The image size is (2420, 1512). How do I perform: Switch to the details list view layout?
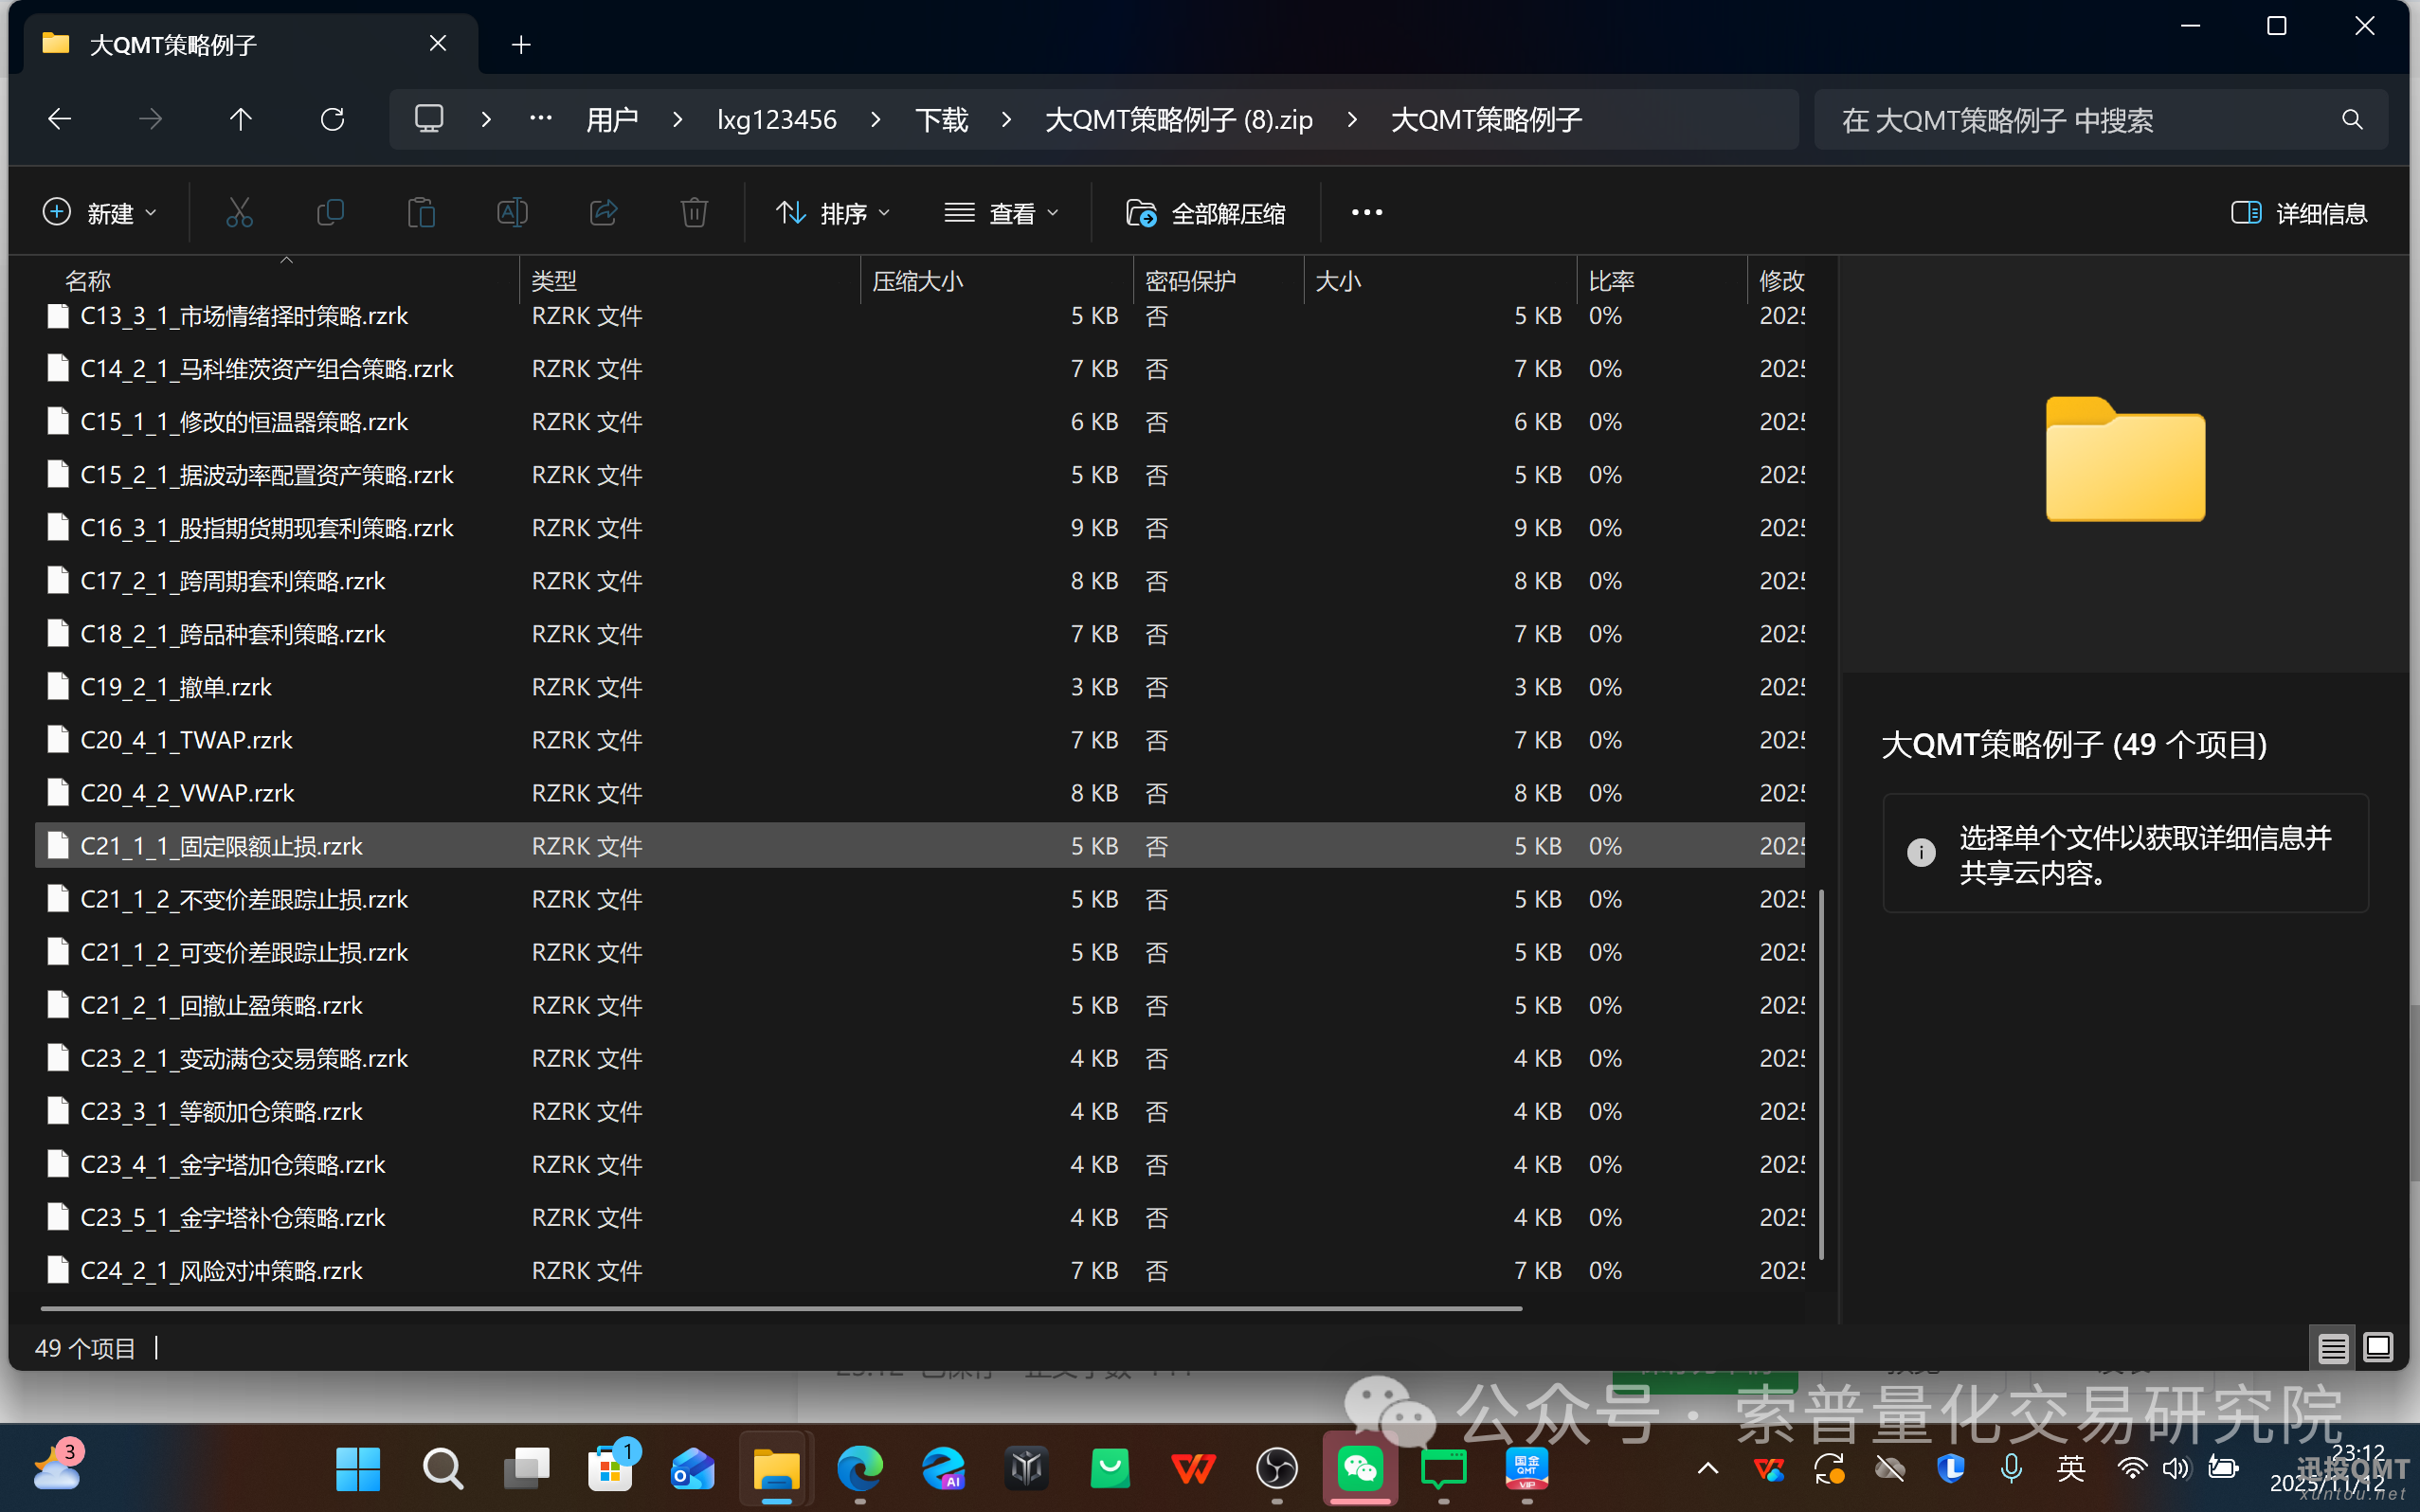[x=2332, y=1348]
